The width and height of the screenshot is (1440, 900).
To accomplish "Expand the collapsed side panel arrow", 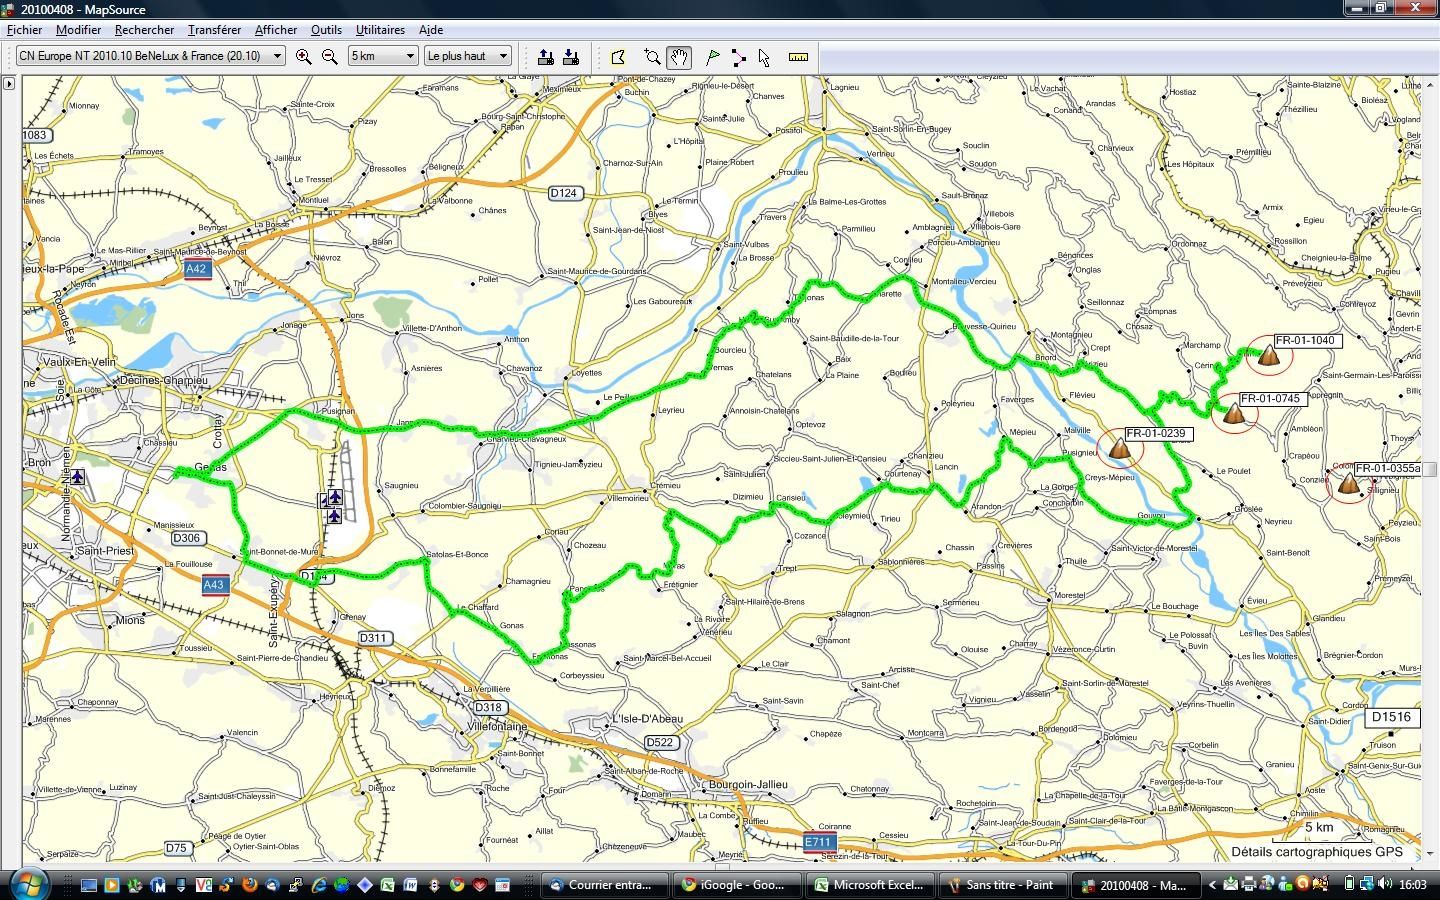I will pos(9,83).
